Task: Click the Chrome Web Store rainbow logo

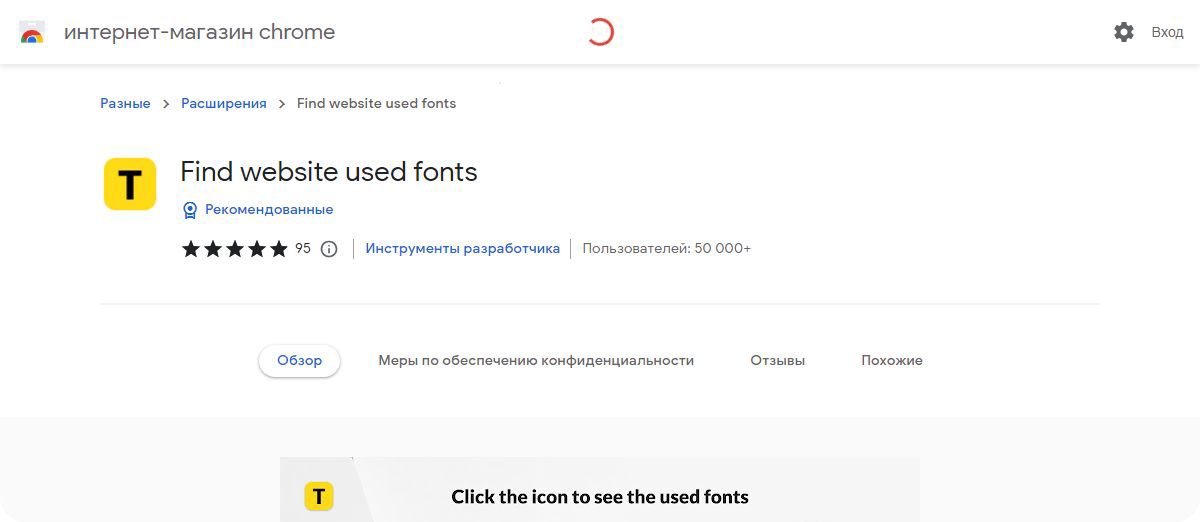Action: pyautogui.click(x=32, y=32)
